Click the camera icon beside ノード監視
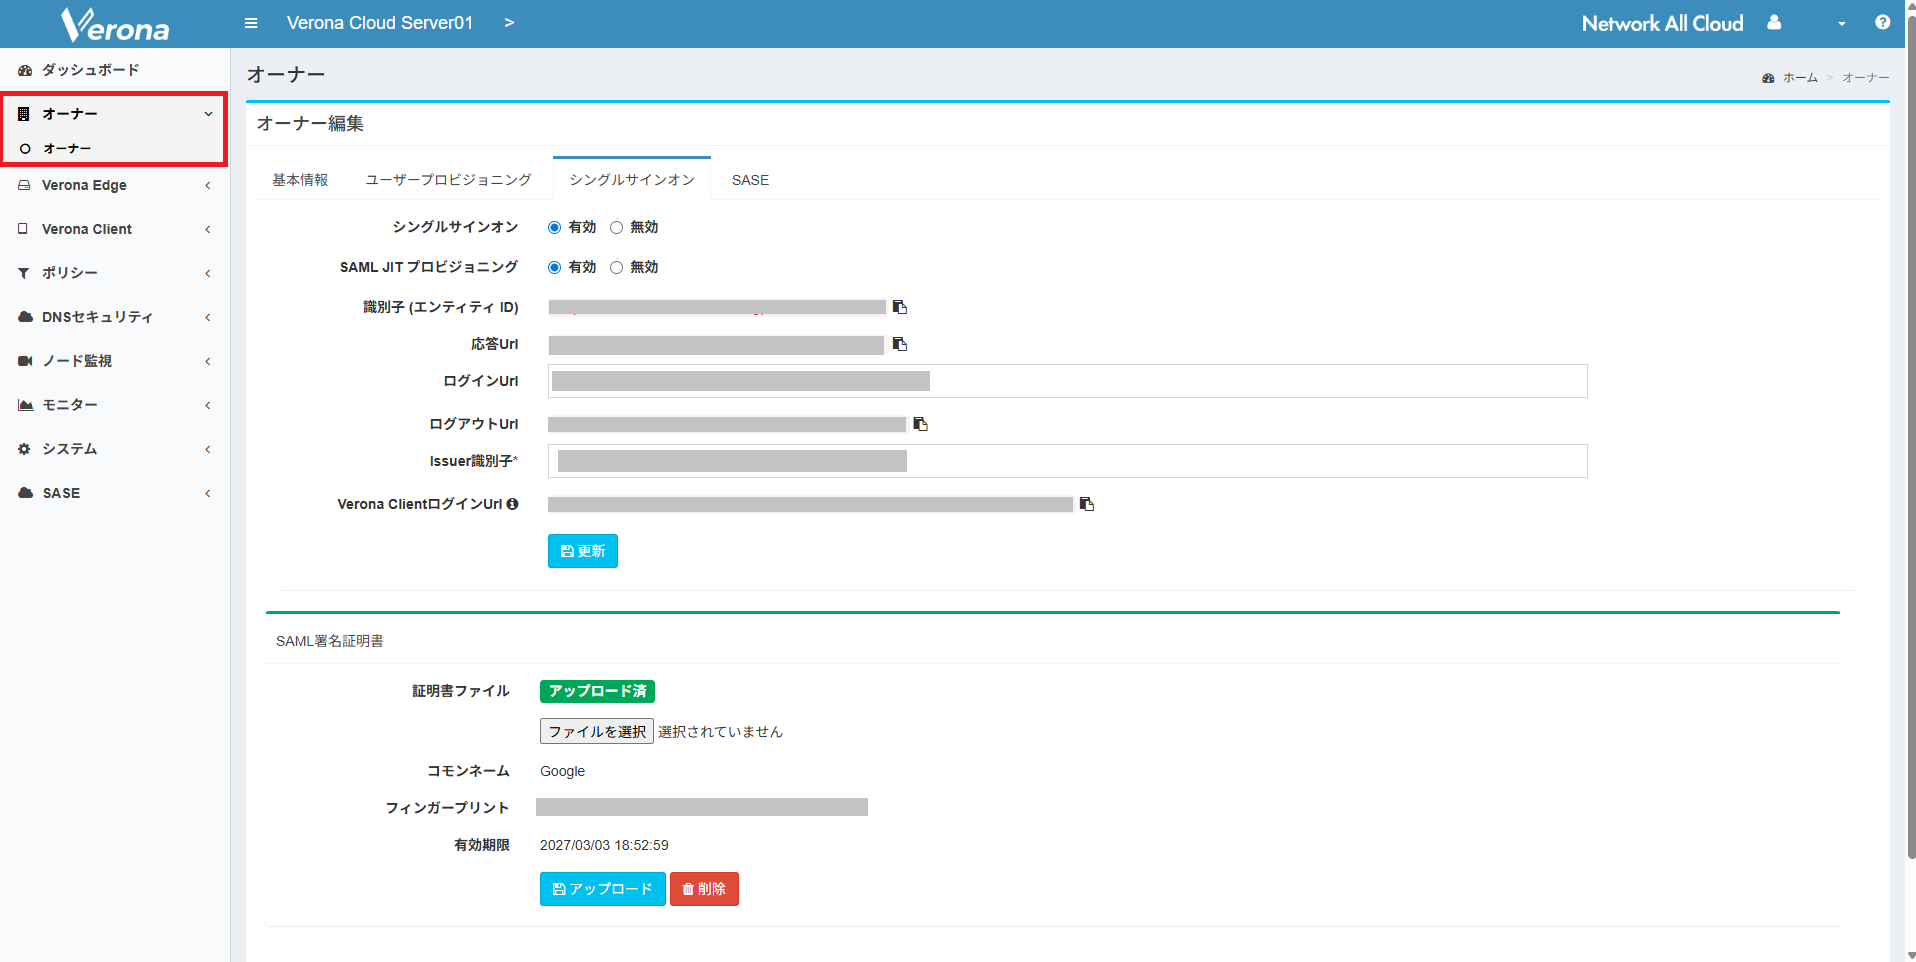Screen dimensions: 1916x962 25,361
